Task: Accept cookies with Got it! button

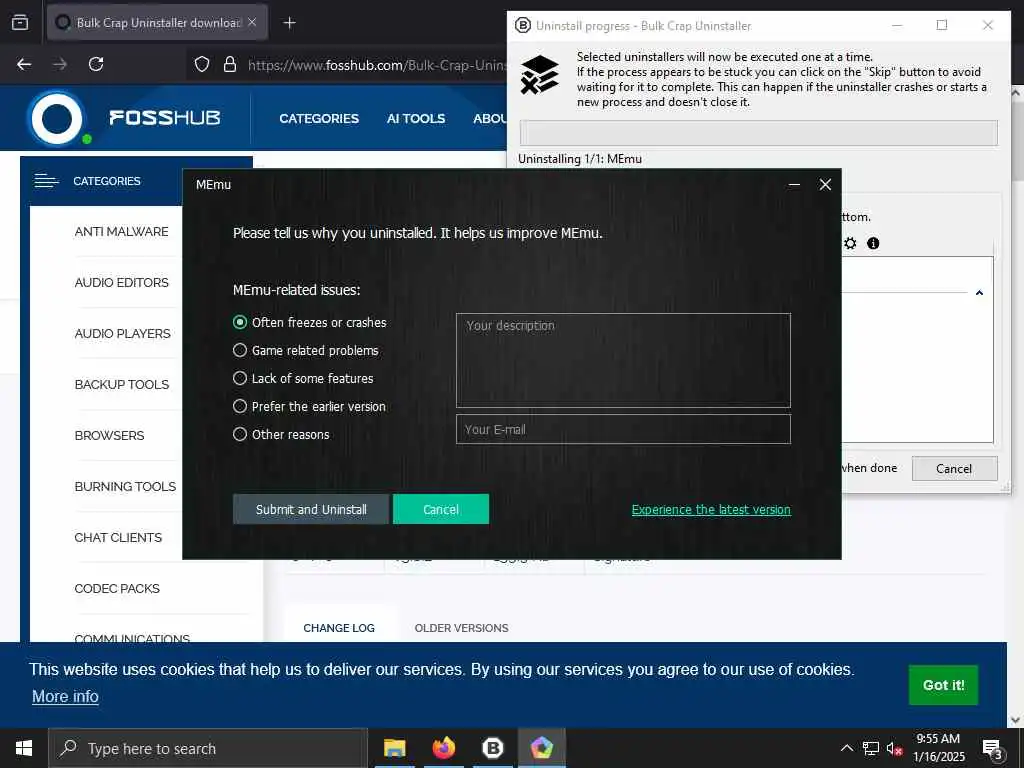Action: [x=944, y=685]
